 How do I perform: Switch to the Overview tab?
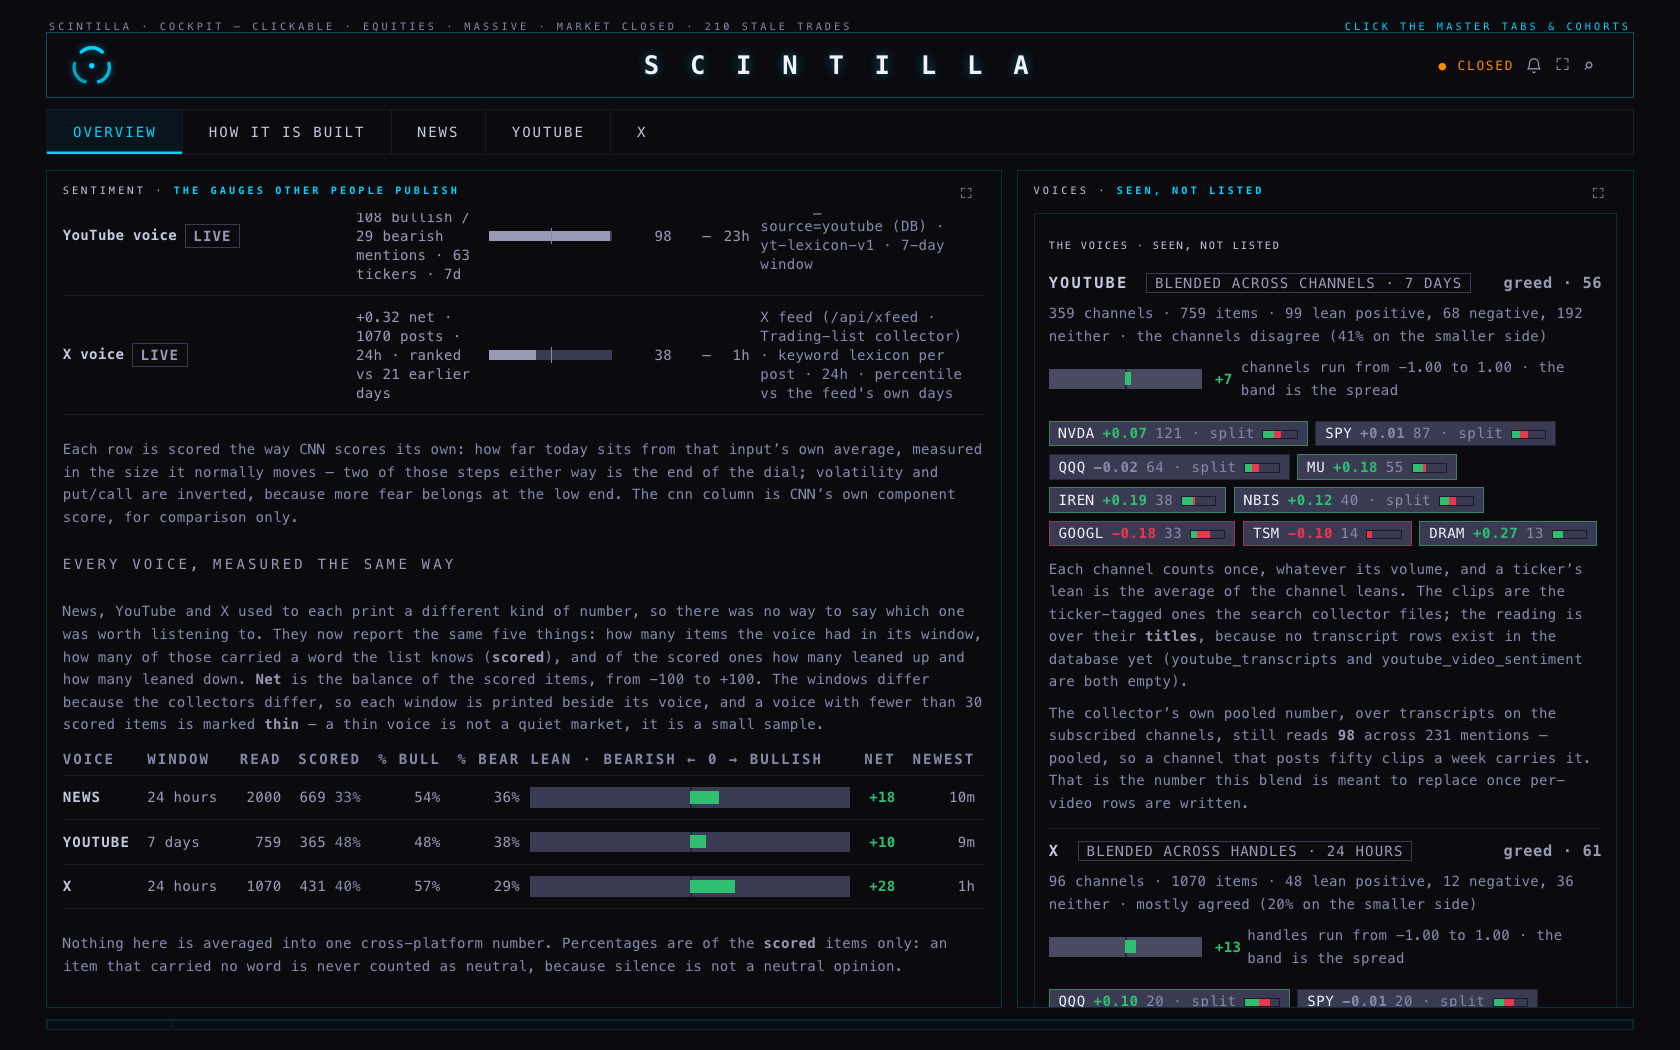[114, 132]
